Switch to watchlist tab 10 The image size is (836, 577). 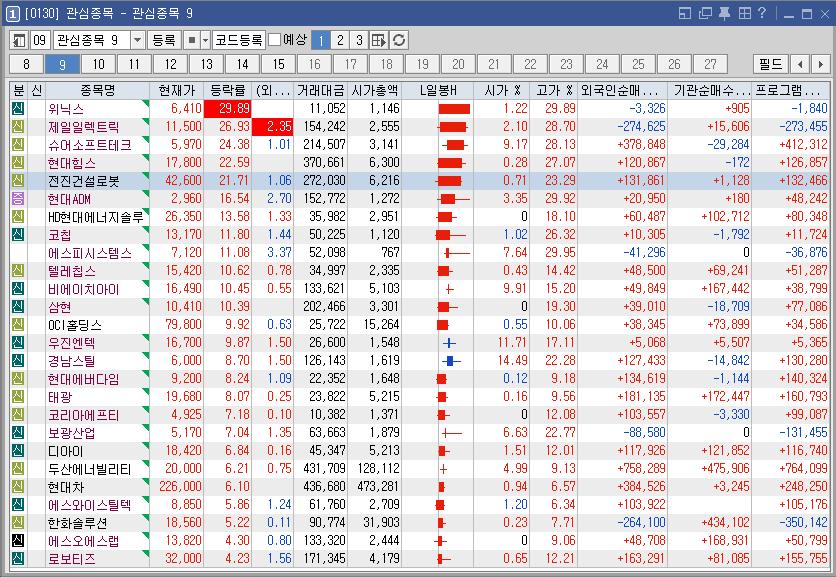pos(99,65)
